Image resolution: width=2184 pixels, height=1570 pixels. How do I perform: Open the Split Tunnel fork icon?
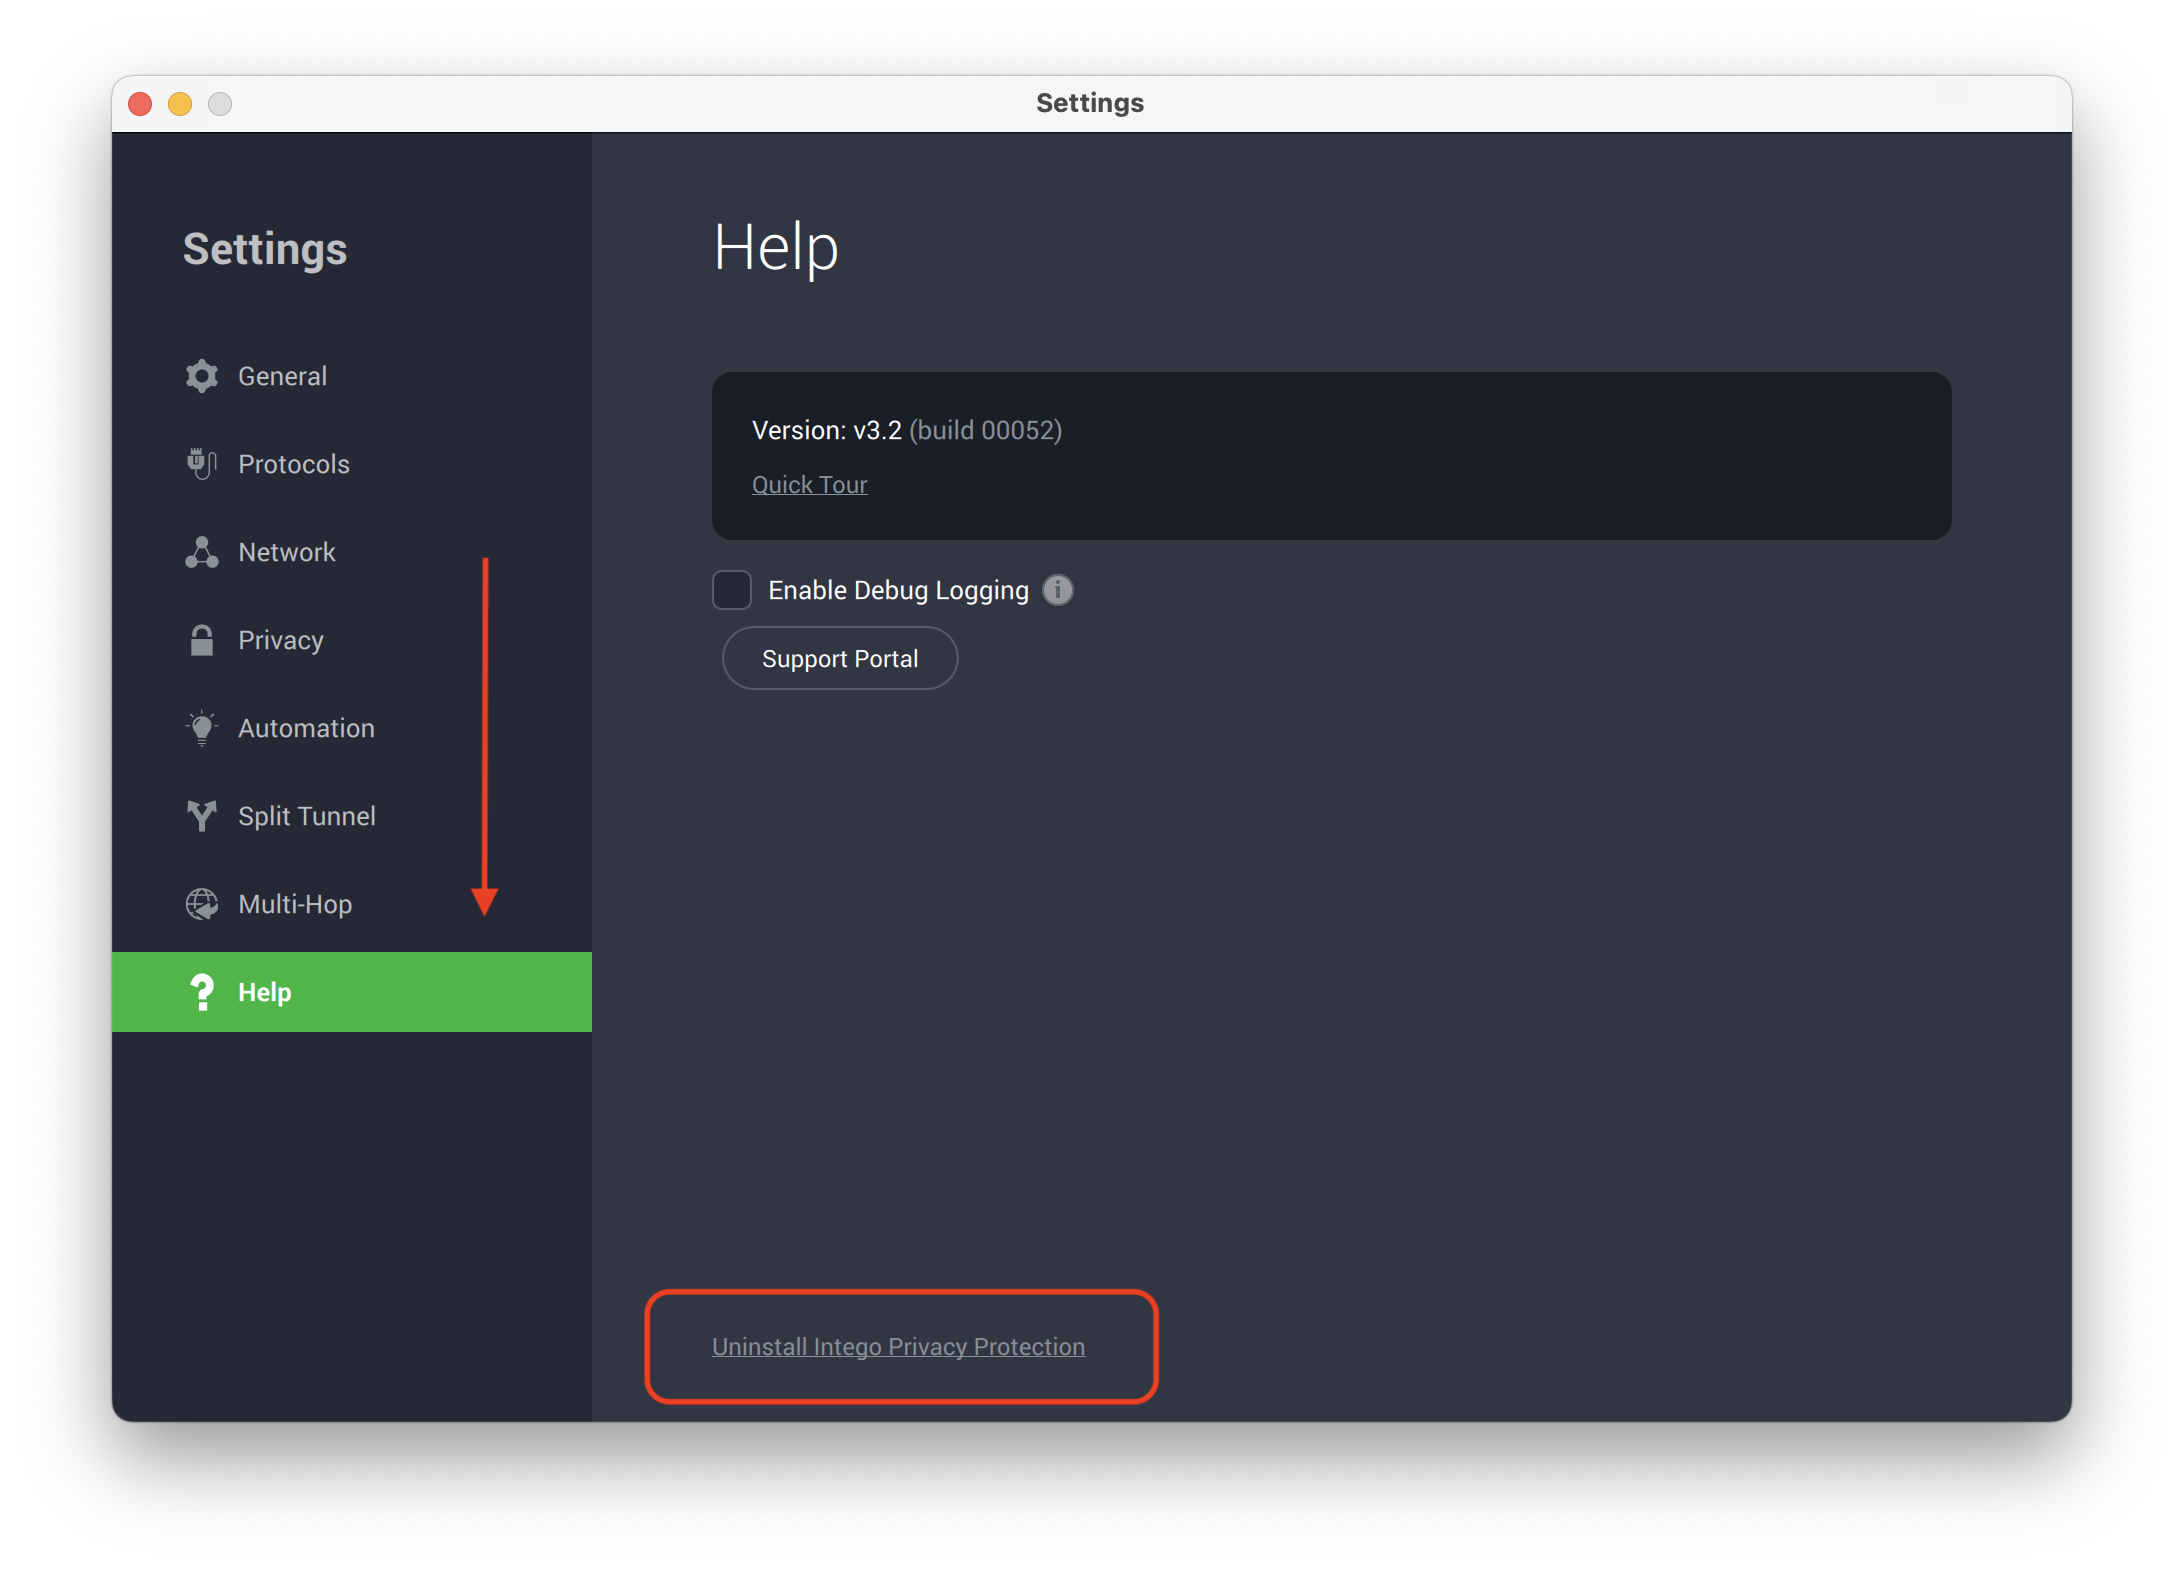202,816
